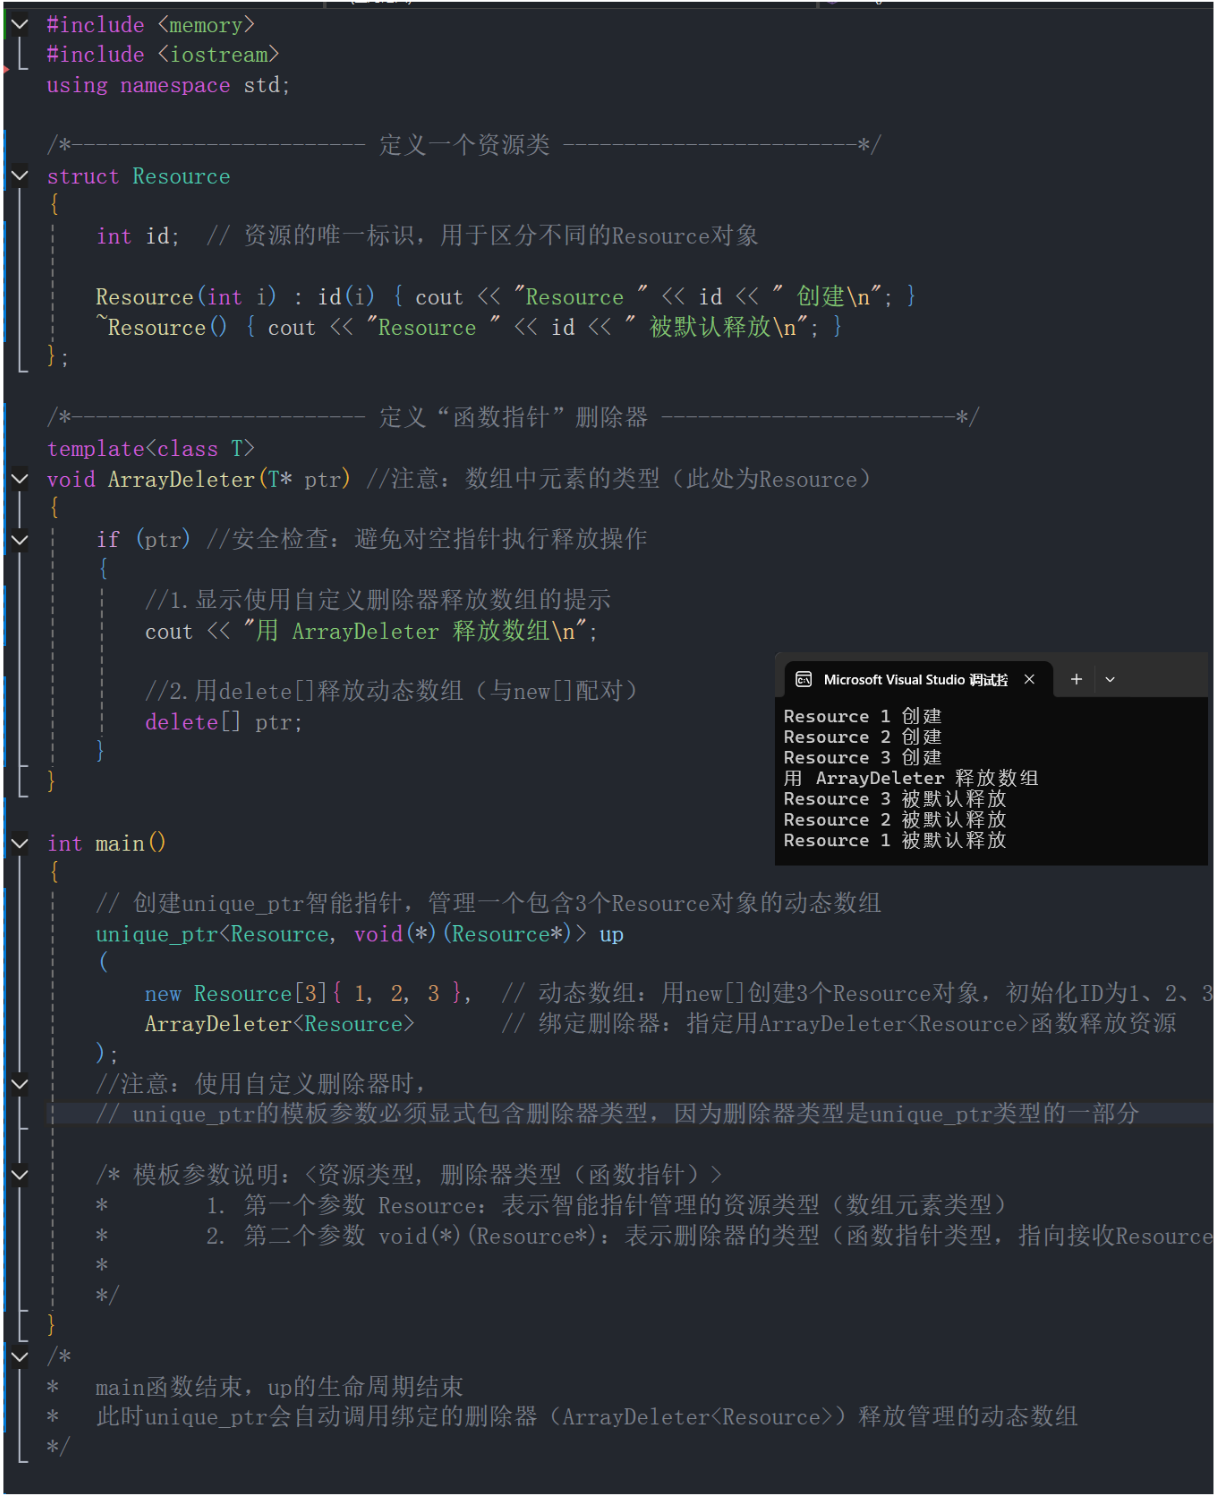The width and height of the screenshot is (1215, 1506).
Task: Click 'template<class T>' line
Action: click(150, 448)
